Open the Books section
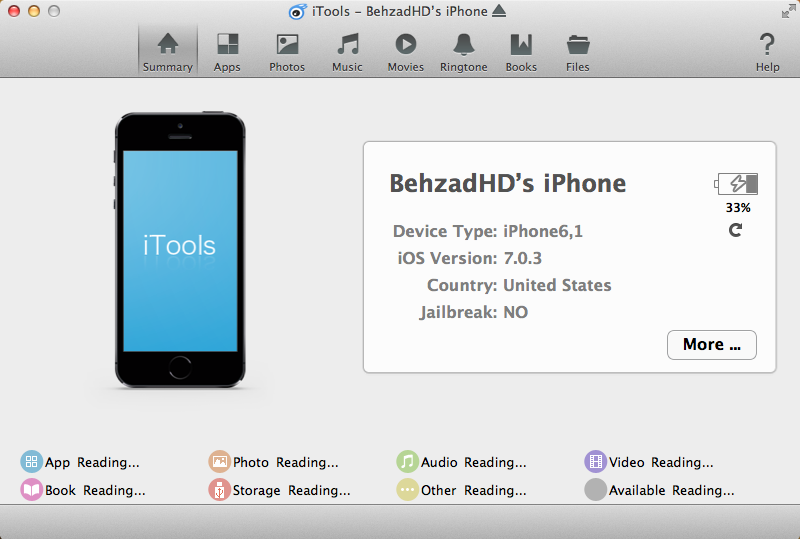 click(x=521, y=52)
